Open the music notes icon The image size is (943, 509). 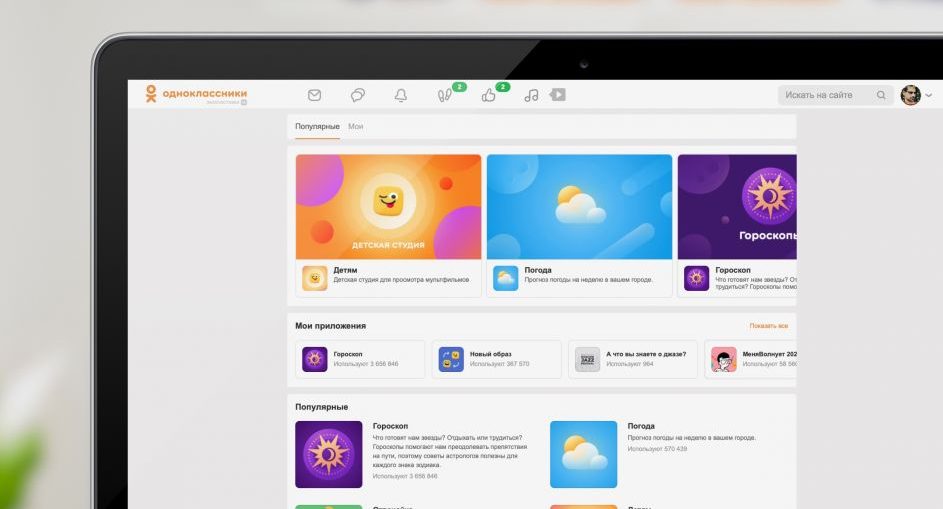(531, 95)
